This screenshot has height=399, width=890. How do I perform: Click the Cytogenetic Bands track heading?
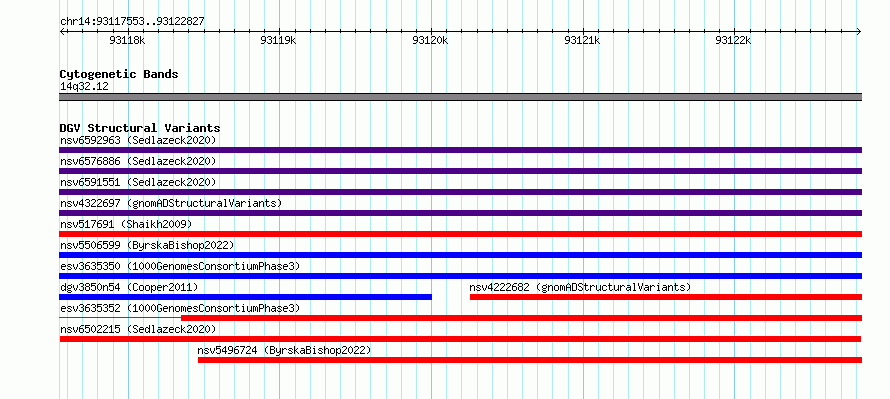tap(119, 74)
